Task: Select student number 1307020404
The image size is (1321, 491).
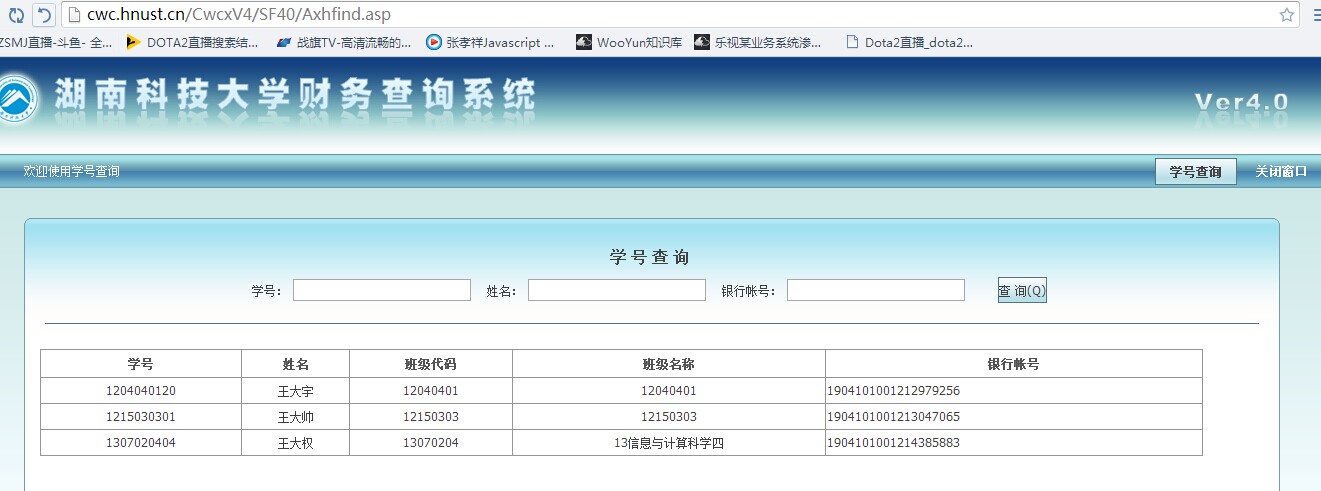Action: click(x=141, y=443)
